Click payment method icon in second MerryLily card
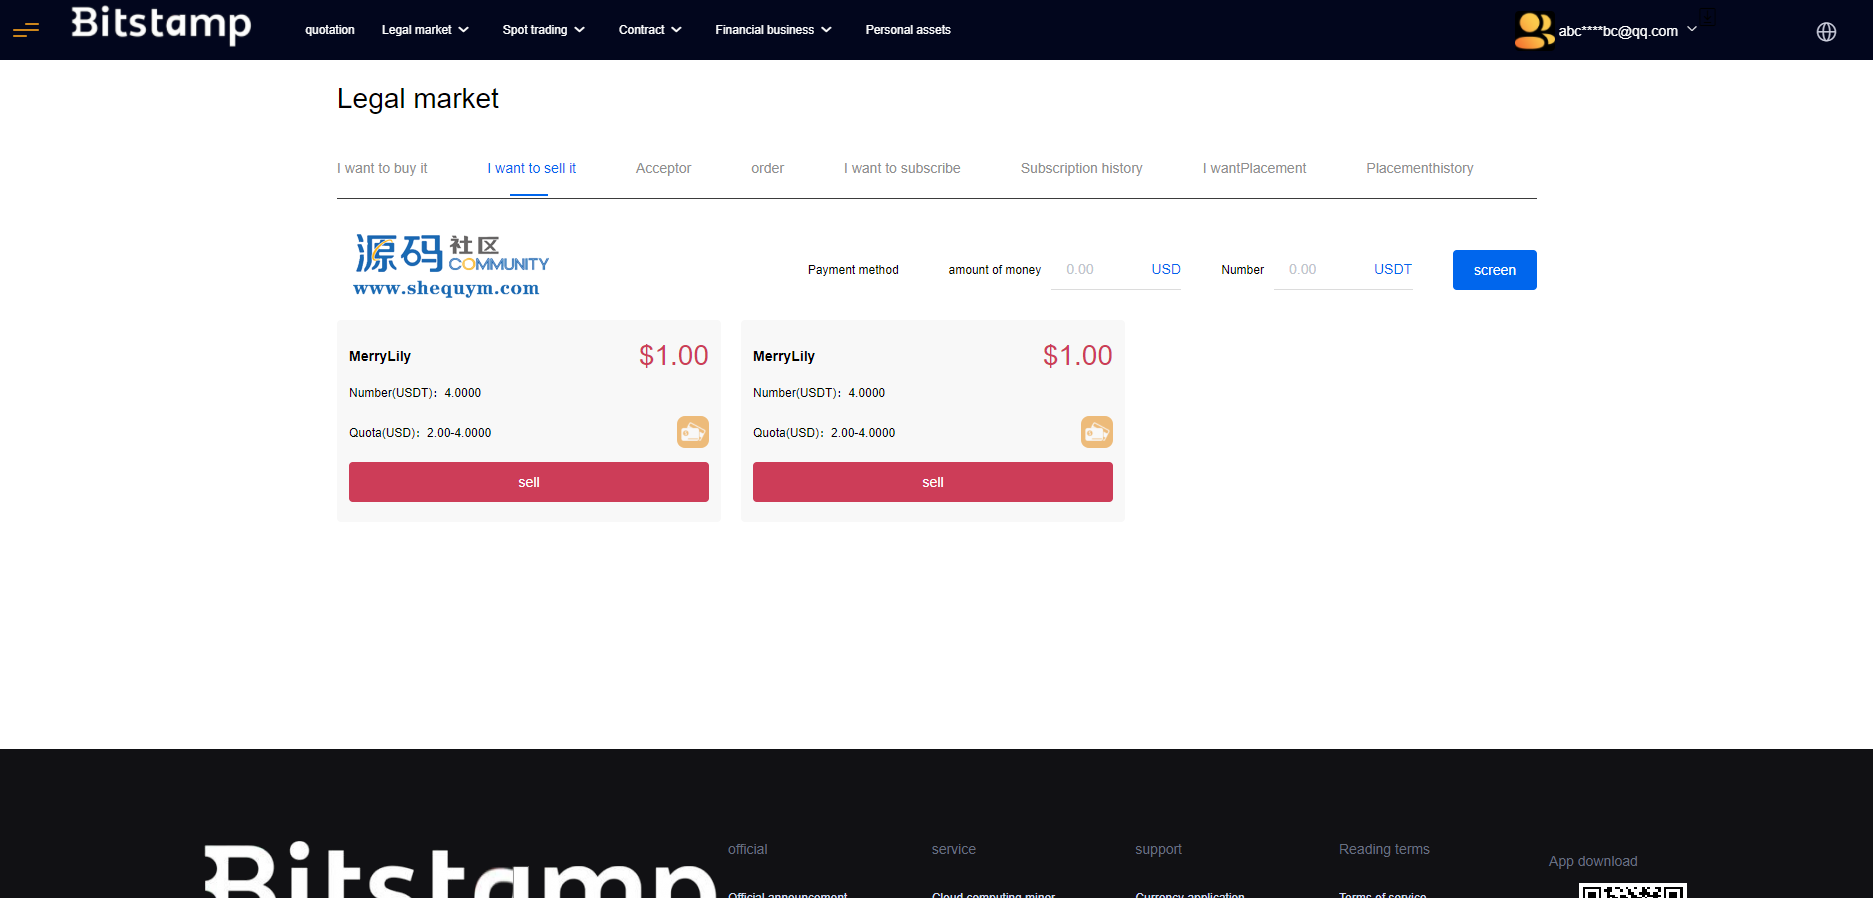 coord(1097,432)
